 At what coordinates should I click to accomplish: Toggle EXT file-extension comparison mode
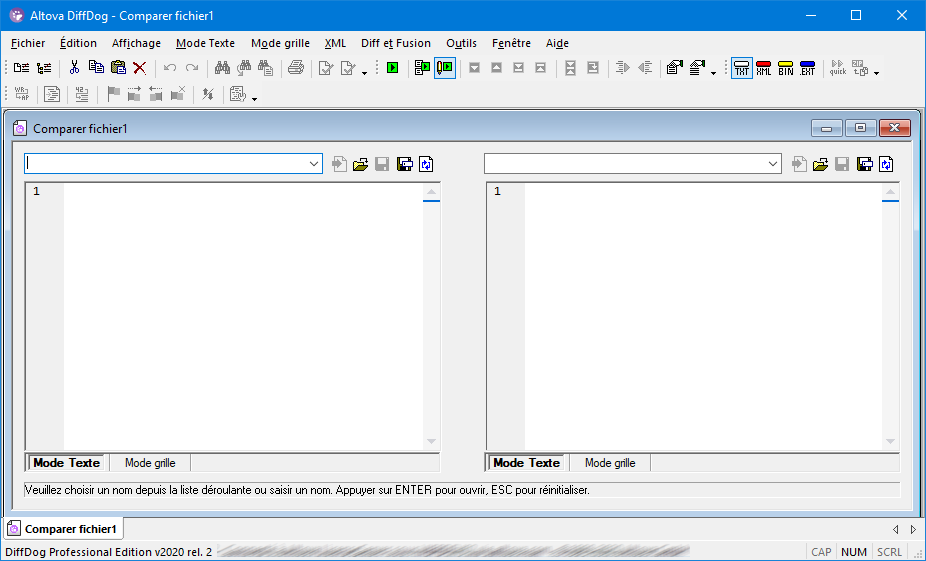(807, 68)
